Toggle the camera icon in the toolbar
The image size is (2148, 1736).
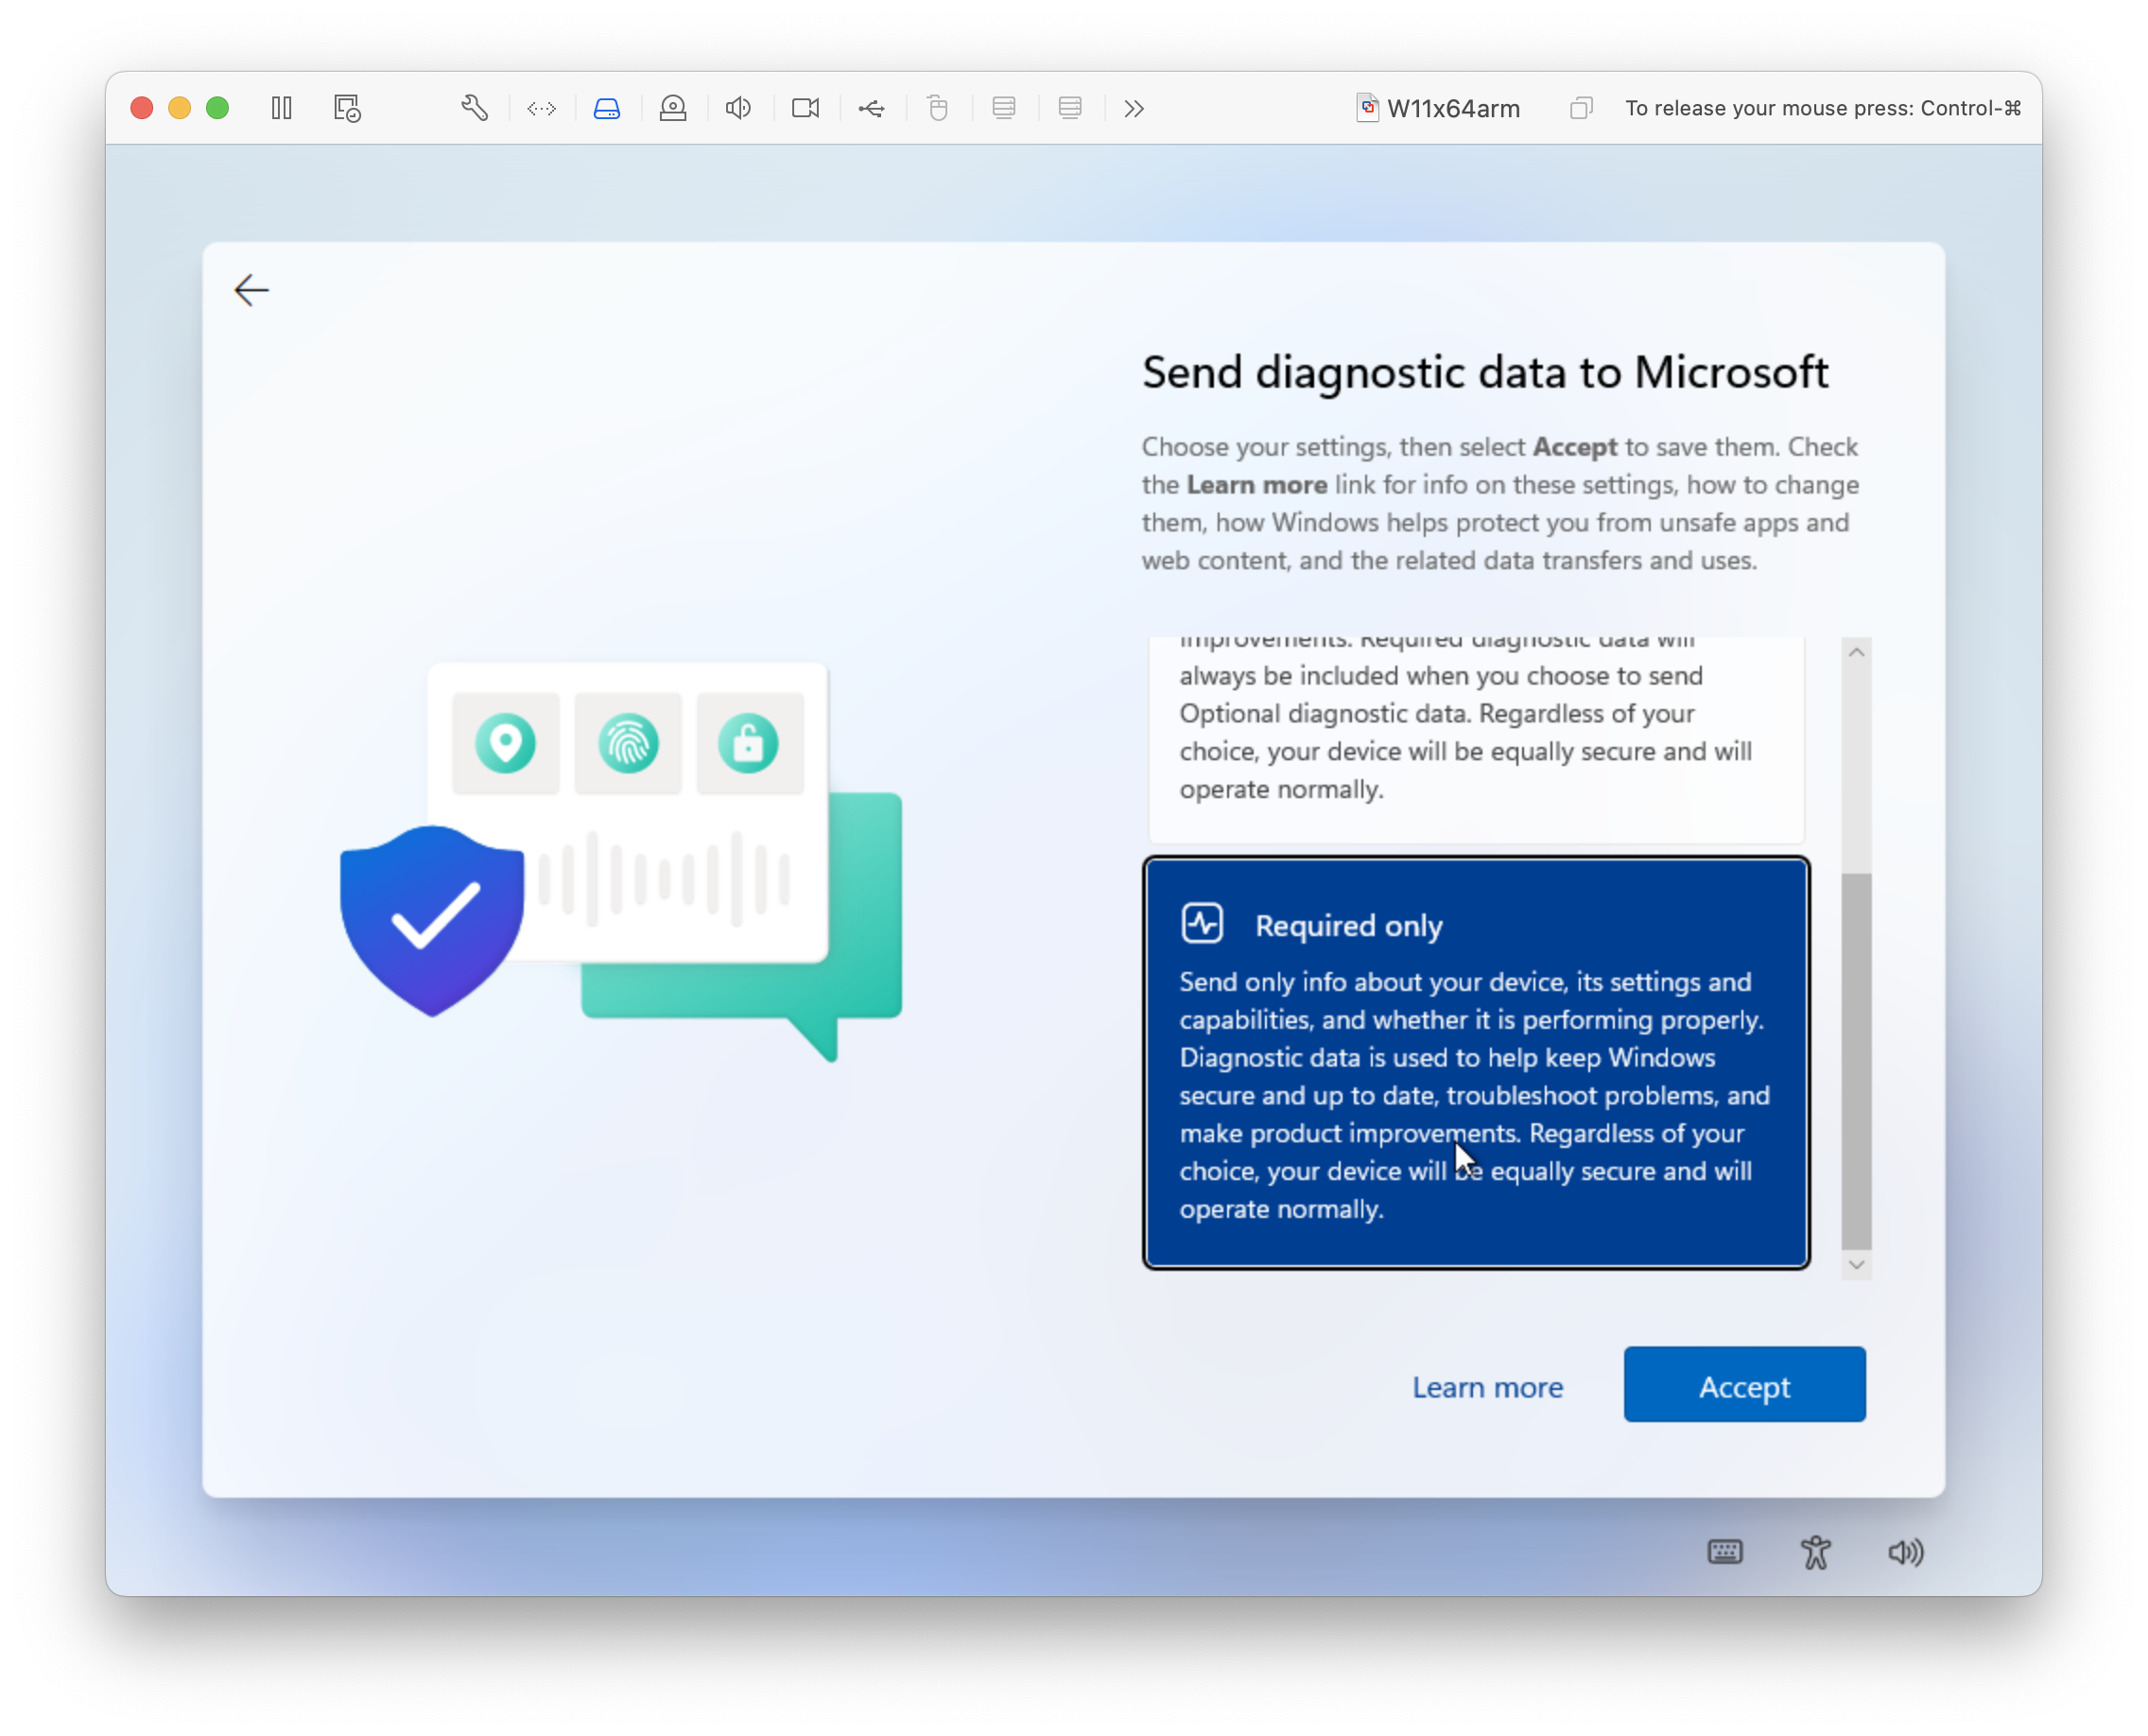point(805,108)
